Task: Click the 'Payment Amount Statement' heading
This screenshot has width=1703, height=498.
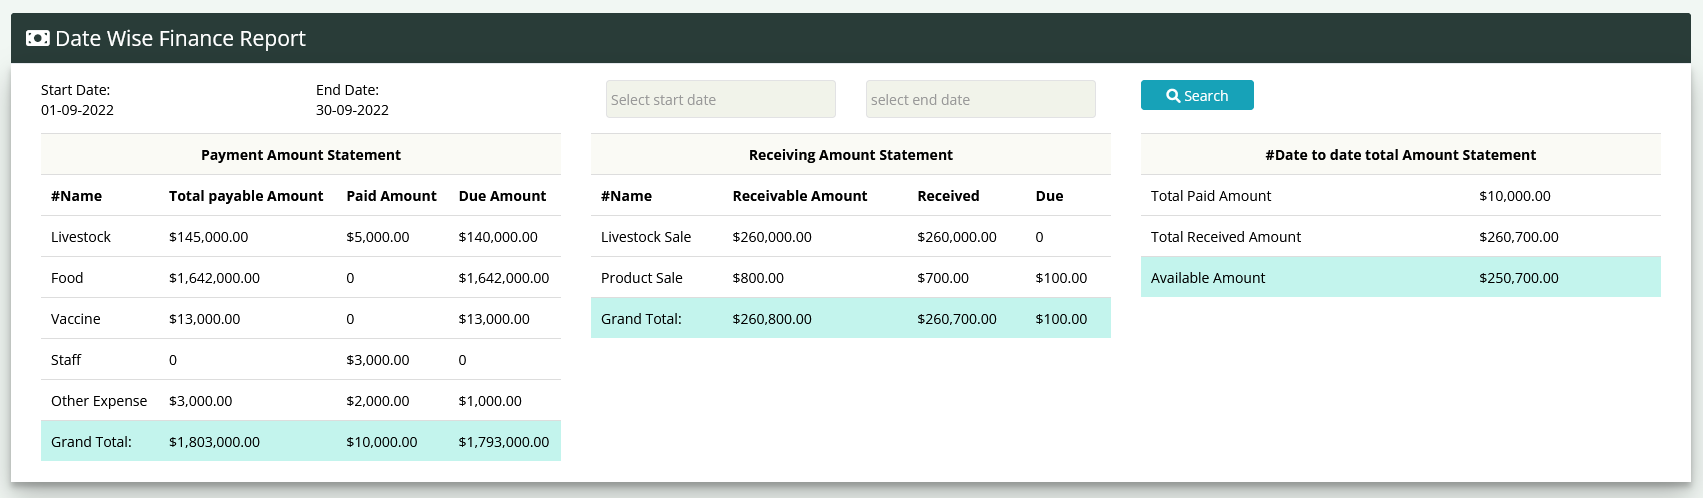Action: point(300,155)
